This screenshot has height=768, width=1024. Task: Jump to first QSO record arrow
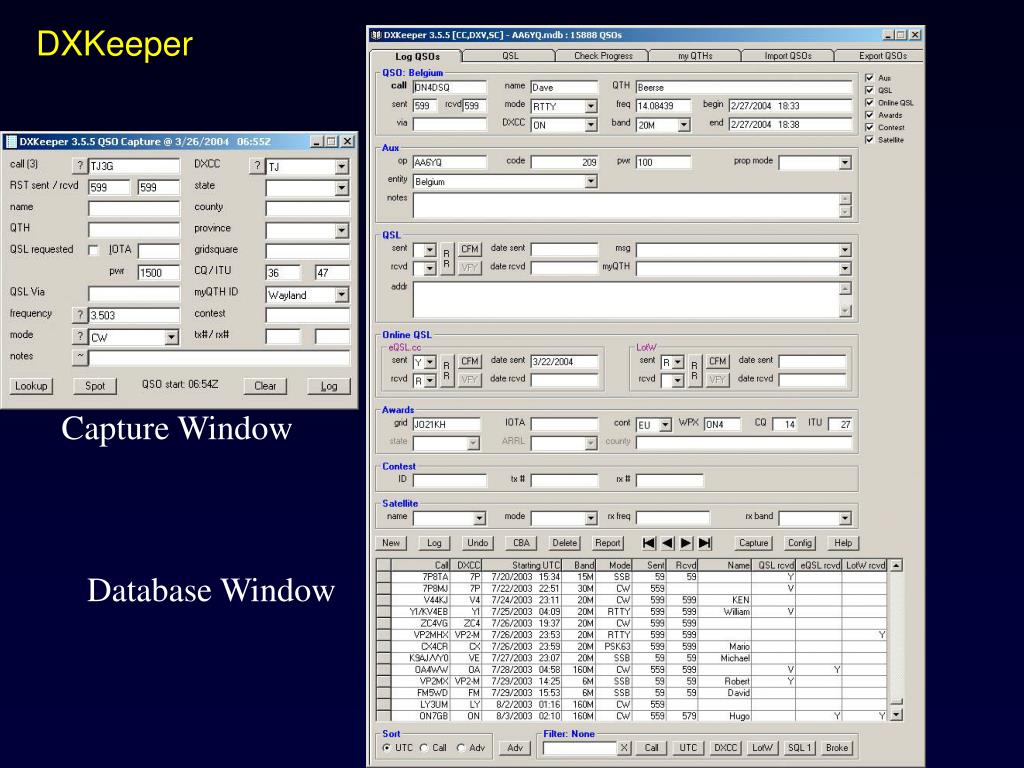[x=648, y=543]
